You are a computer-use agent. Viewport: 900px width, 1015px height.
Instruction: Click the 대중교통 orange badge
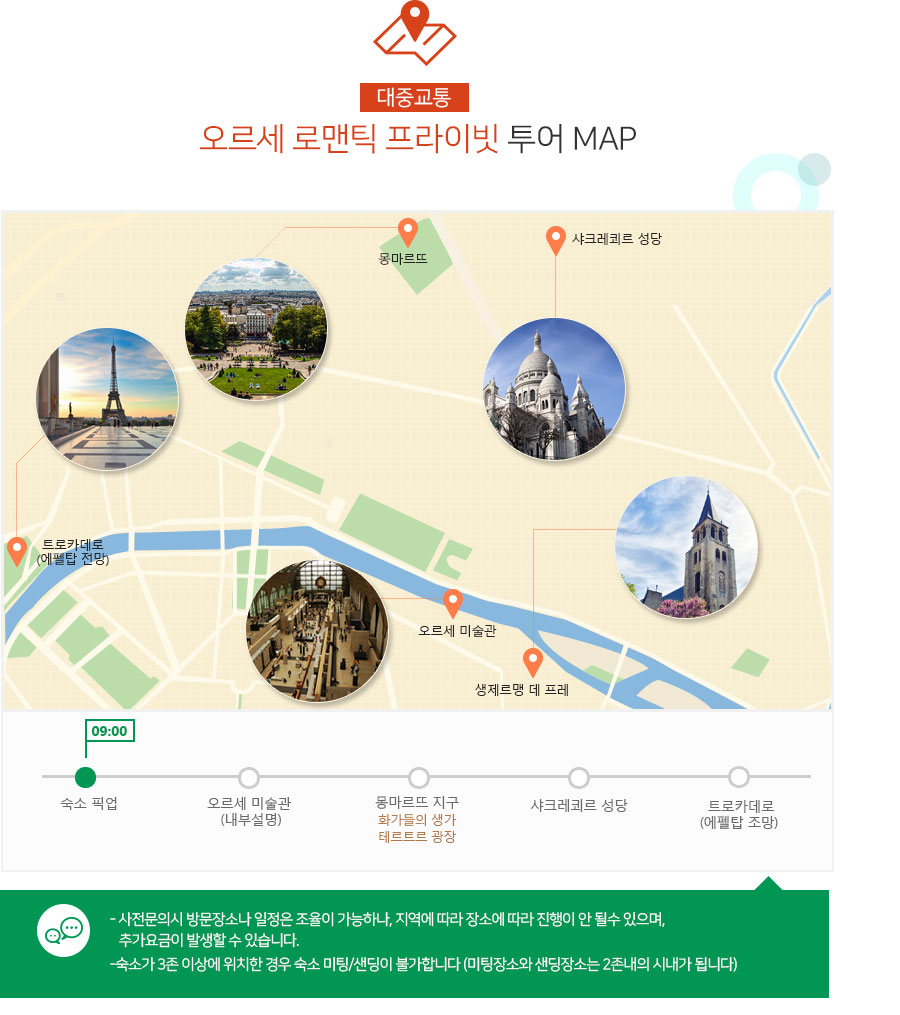pos(414,98)
